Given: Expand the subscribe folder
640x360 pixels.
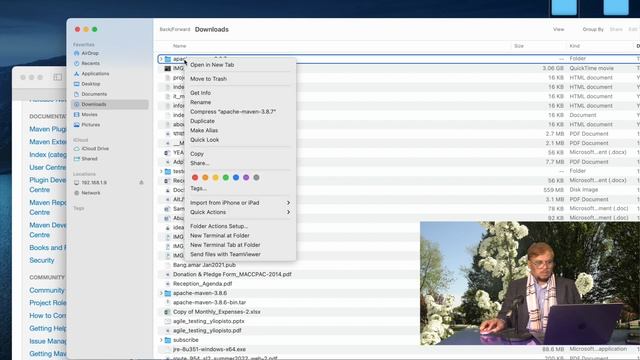Looking at the screenshot, I should pyautogui.click(x=161, y=340).
